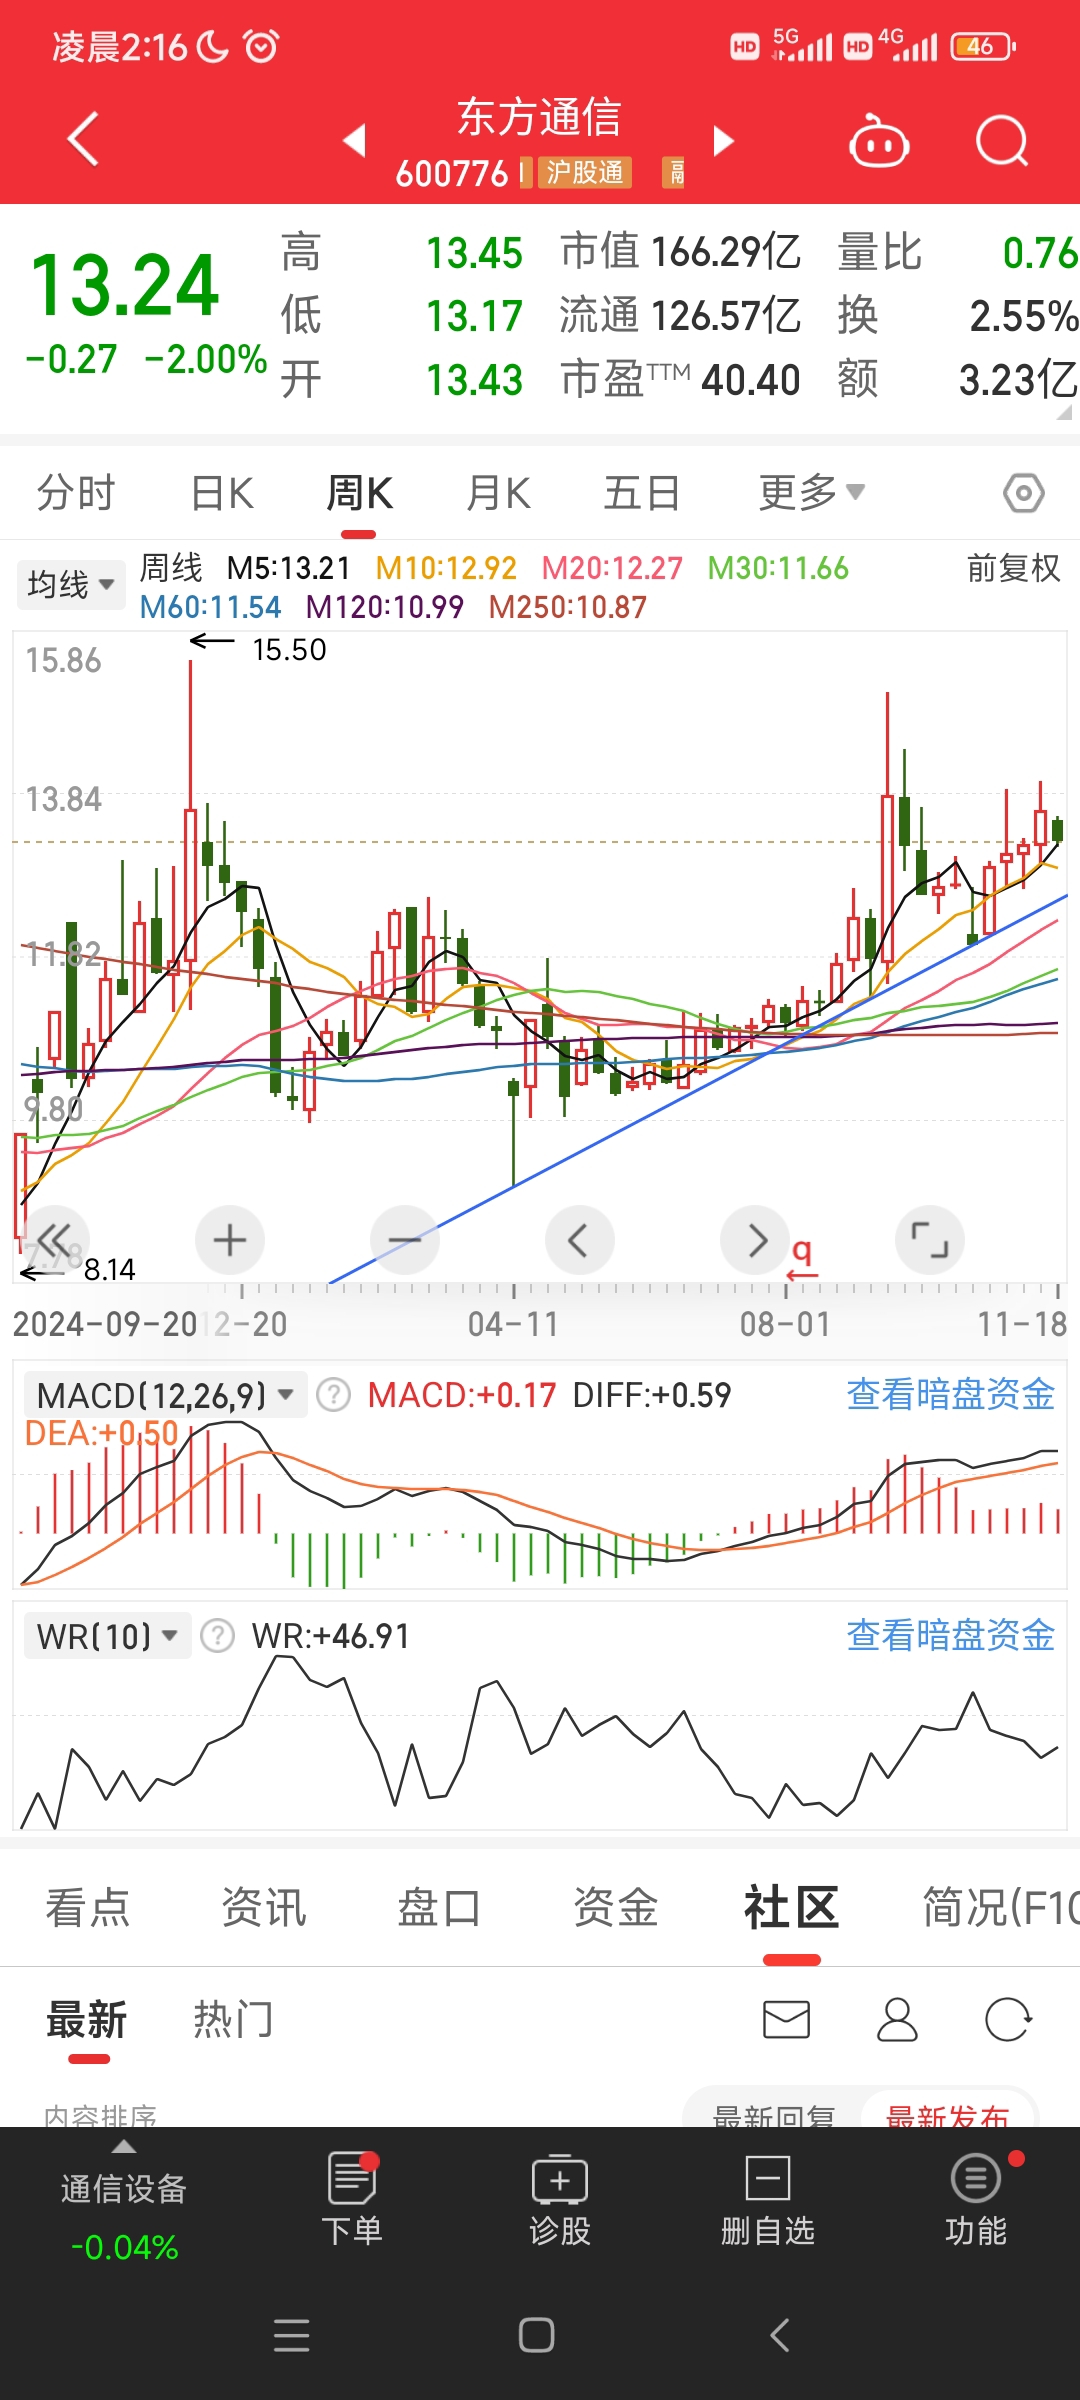Tap the red q marker on chart
1080x2400 pixels.
(801, 1258)
